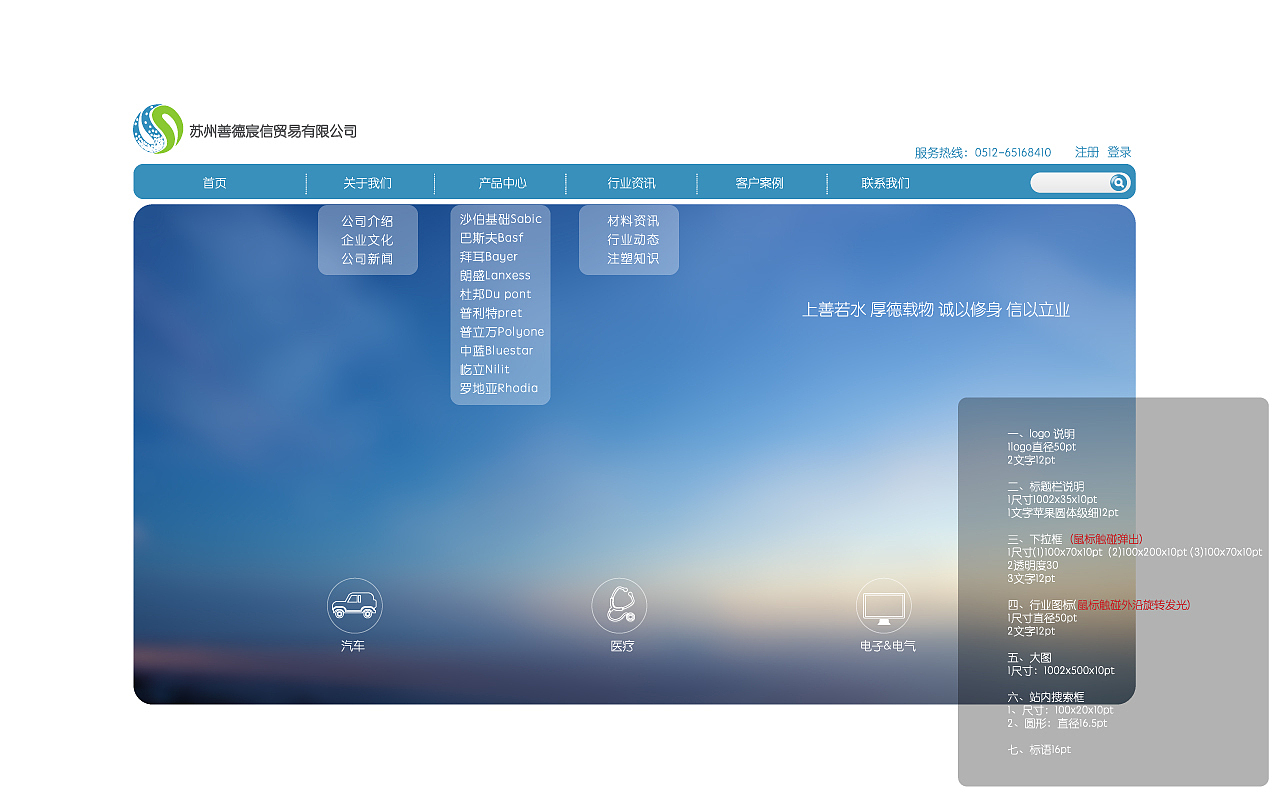
Task: Open the 客户案例 nav item
Action: (760, 183)
